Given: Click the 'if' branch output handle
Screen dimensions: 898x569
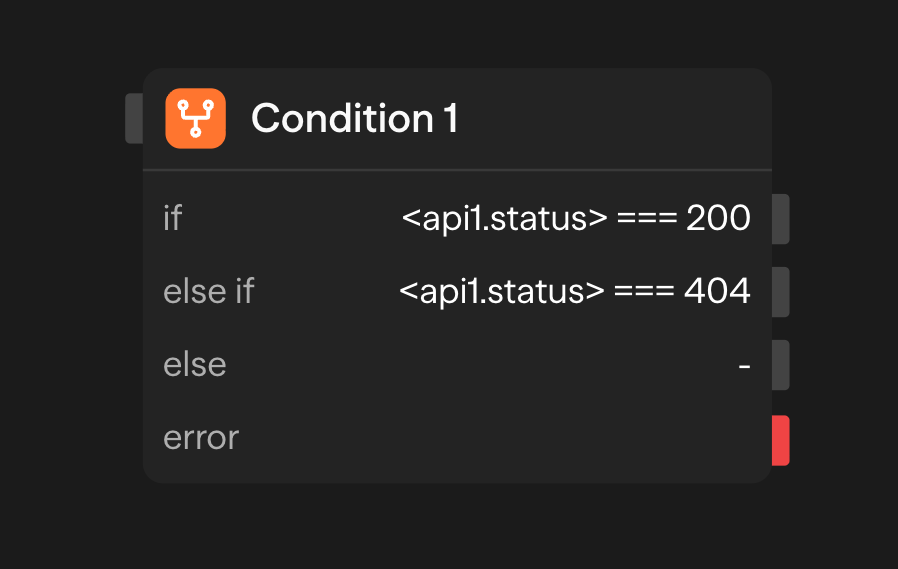Looking at the screenshot, I should [x=780, y=219].
